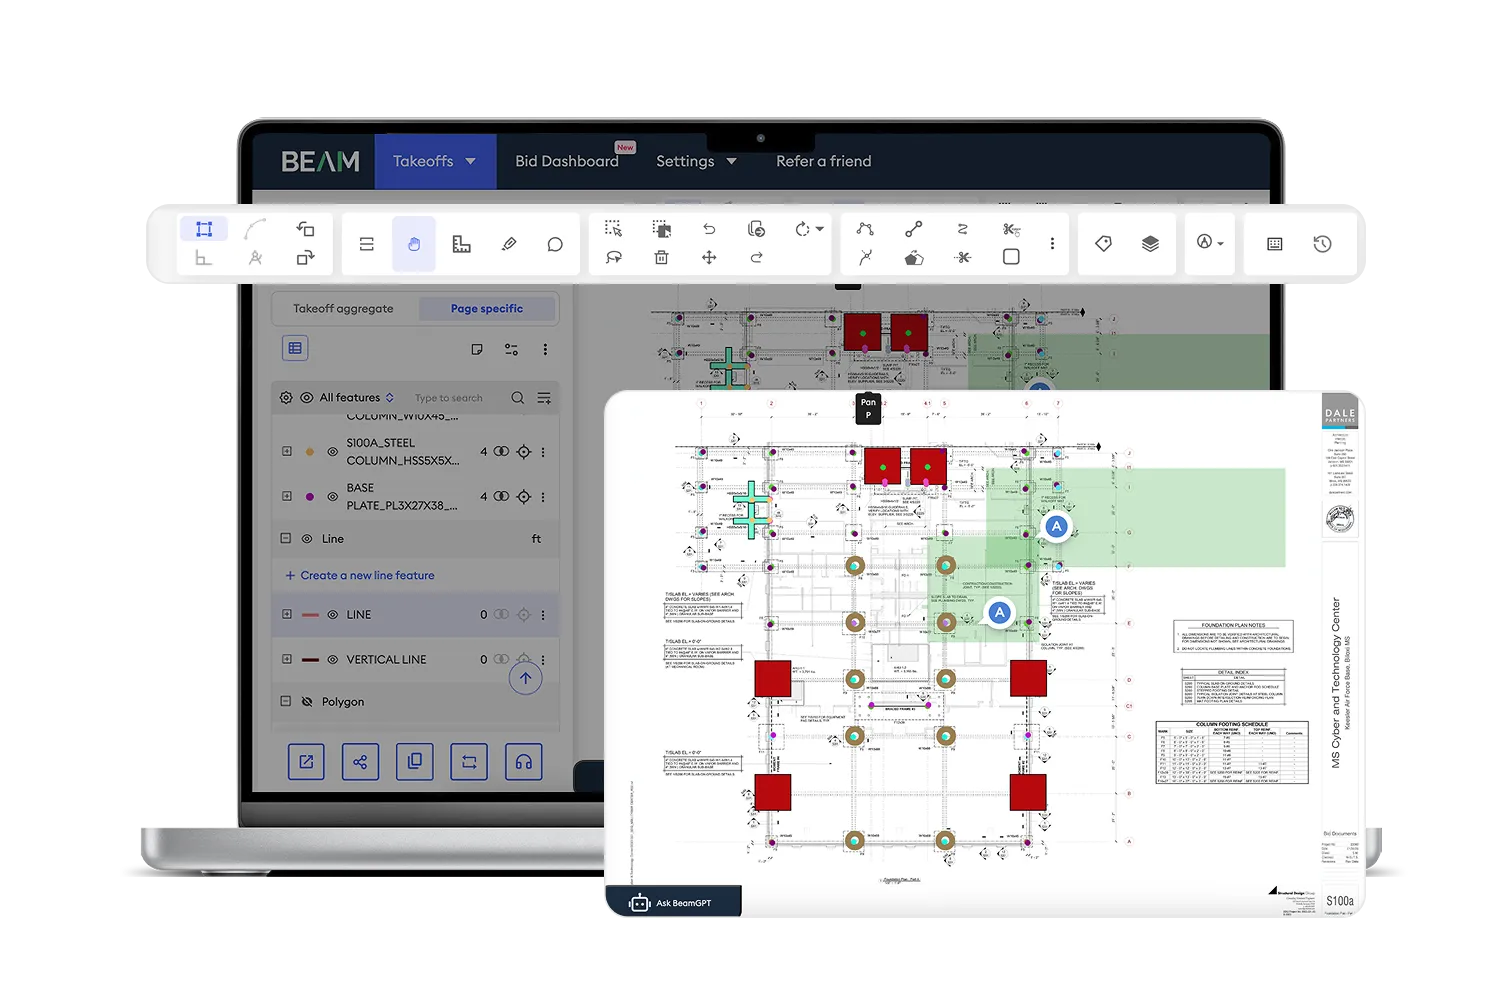Open the Takeoffs navigation dropdown
Viewport: 1512px width, 996px height.
(x=435, y=161)
